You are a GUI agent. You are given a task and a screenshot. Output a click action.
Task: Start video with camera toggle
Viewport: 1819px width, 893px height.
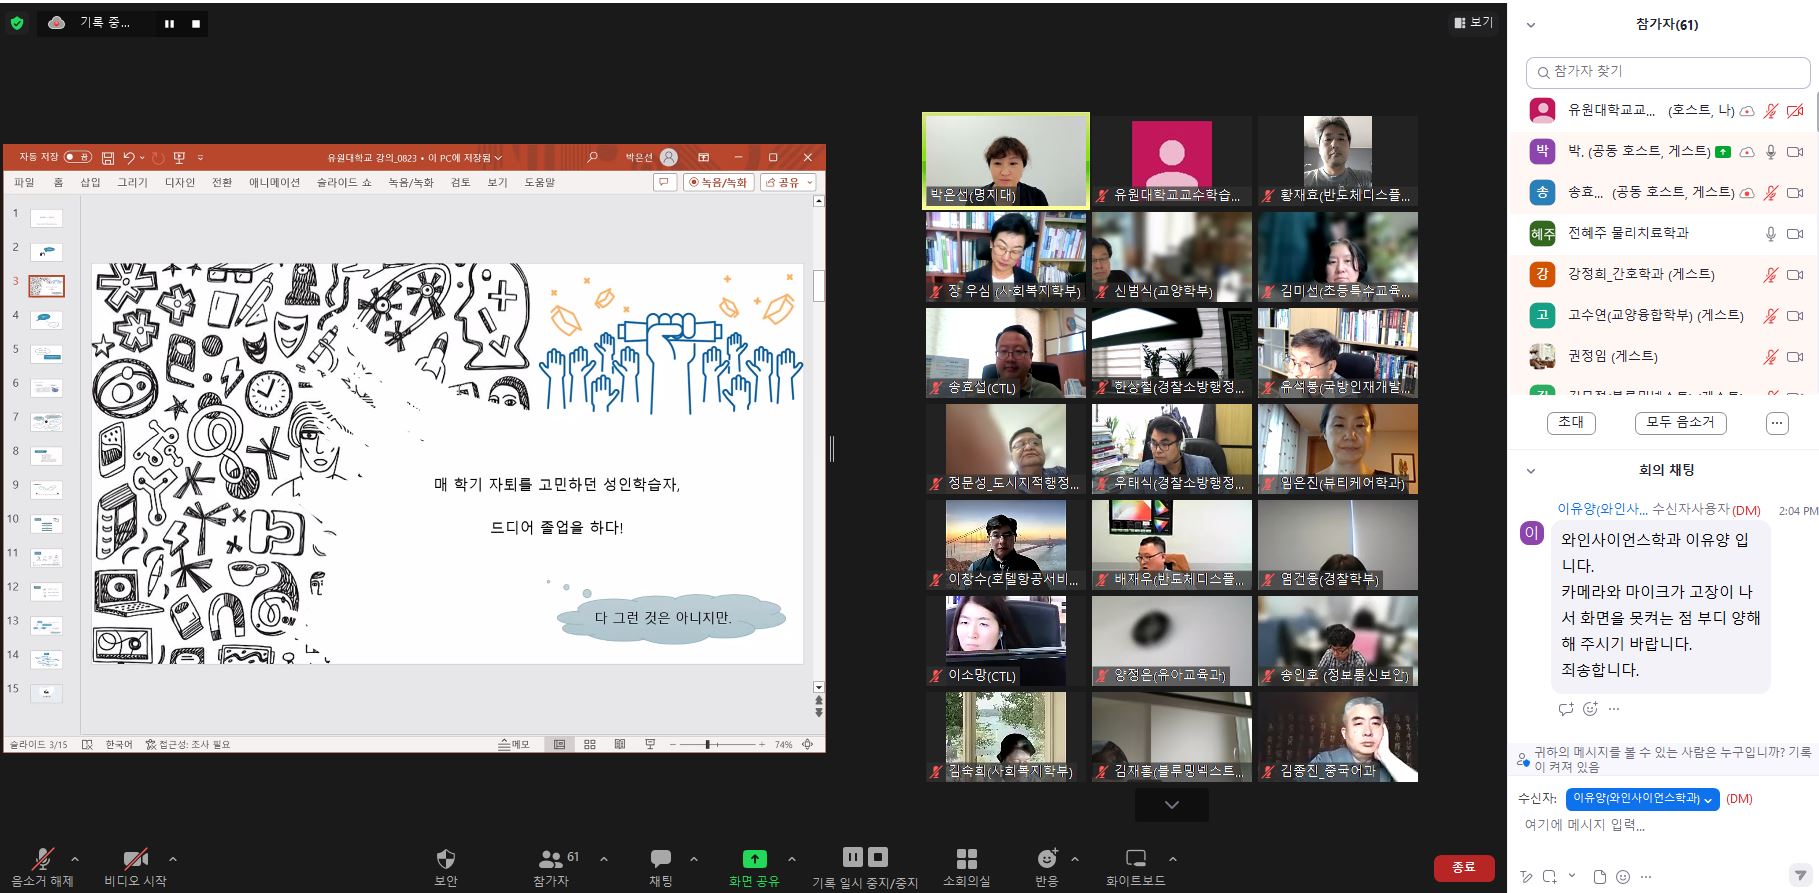[135, 859]
